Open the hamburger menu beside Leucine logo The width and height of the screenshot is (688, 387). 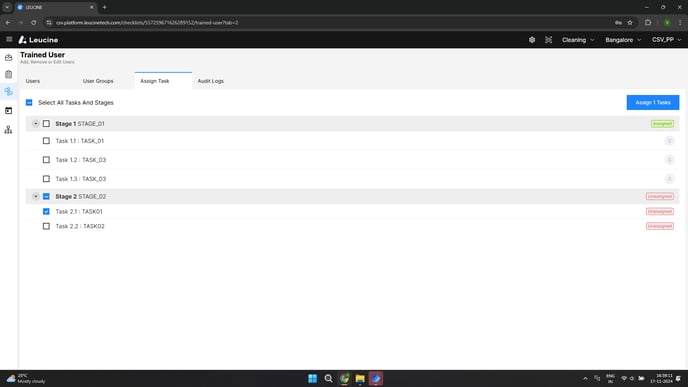[x=9, y=39]
